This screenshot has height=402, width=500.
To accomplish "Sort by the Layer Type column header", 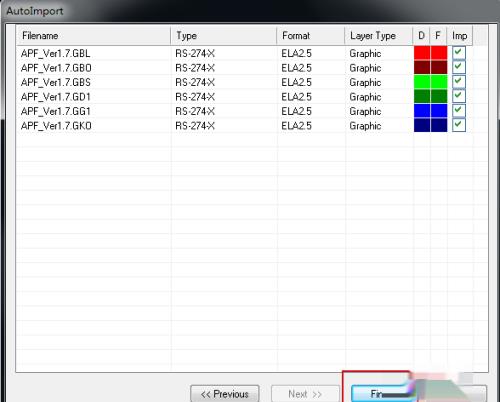I will [x=379, y=36].
